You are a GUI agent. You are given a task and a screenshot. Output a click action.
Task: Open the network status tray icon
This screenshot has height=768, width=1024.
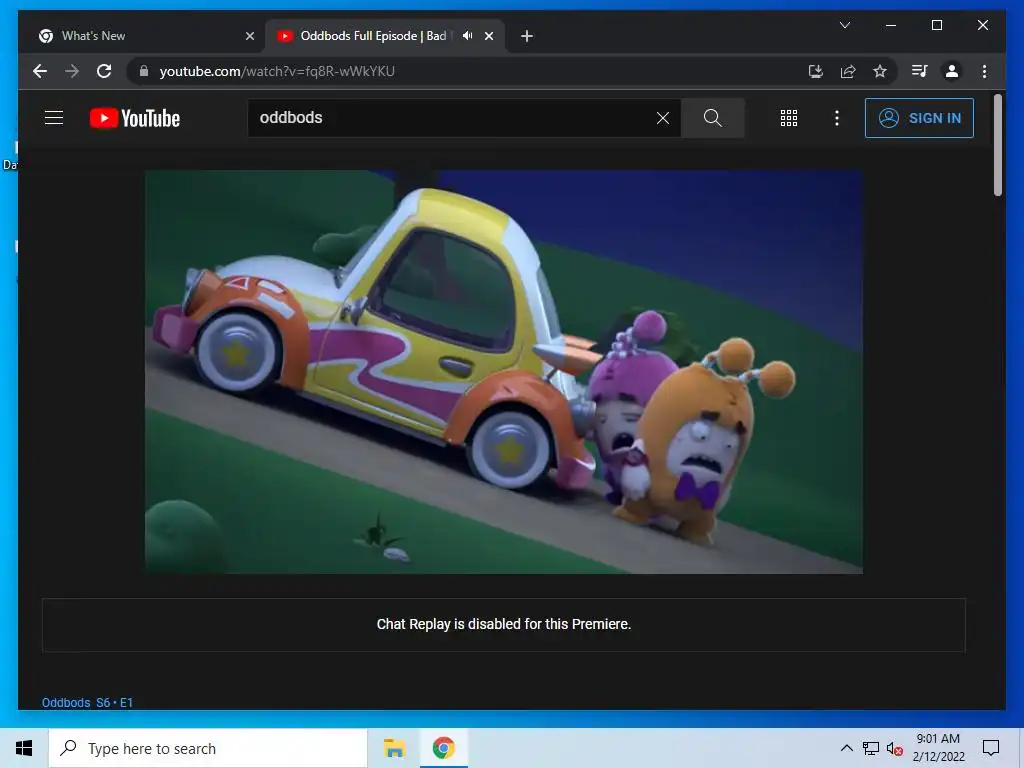871,748
